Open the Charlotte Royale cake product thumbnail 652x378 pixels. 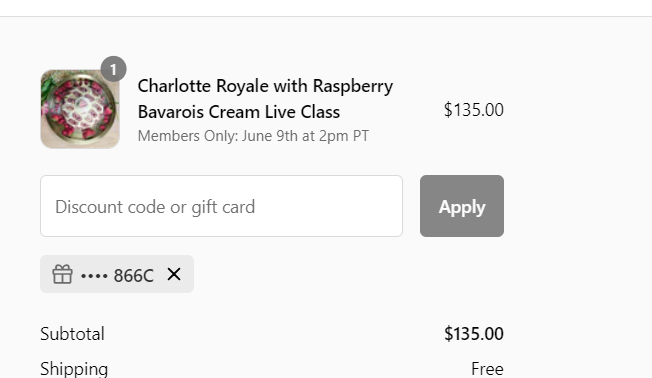coord(80,109)
